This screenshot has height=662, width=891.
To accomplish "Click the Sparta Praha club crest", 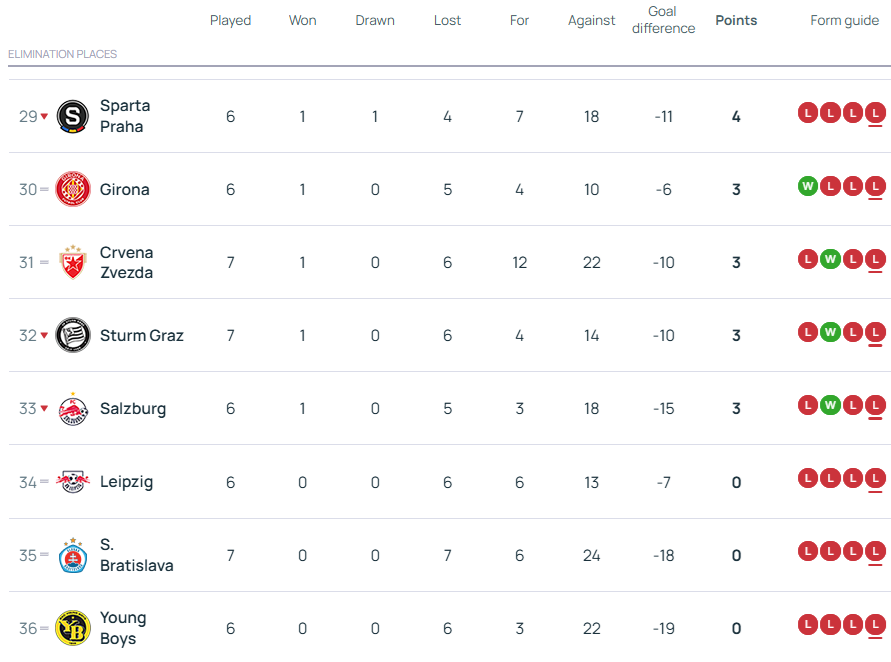I will point(73,117).
